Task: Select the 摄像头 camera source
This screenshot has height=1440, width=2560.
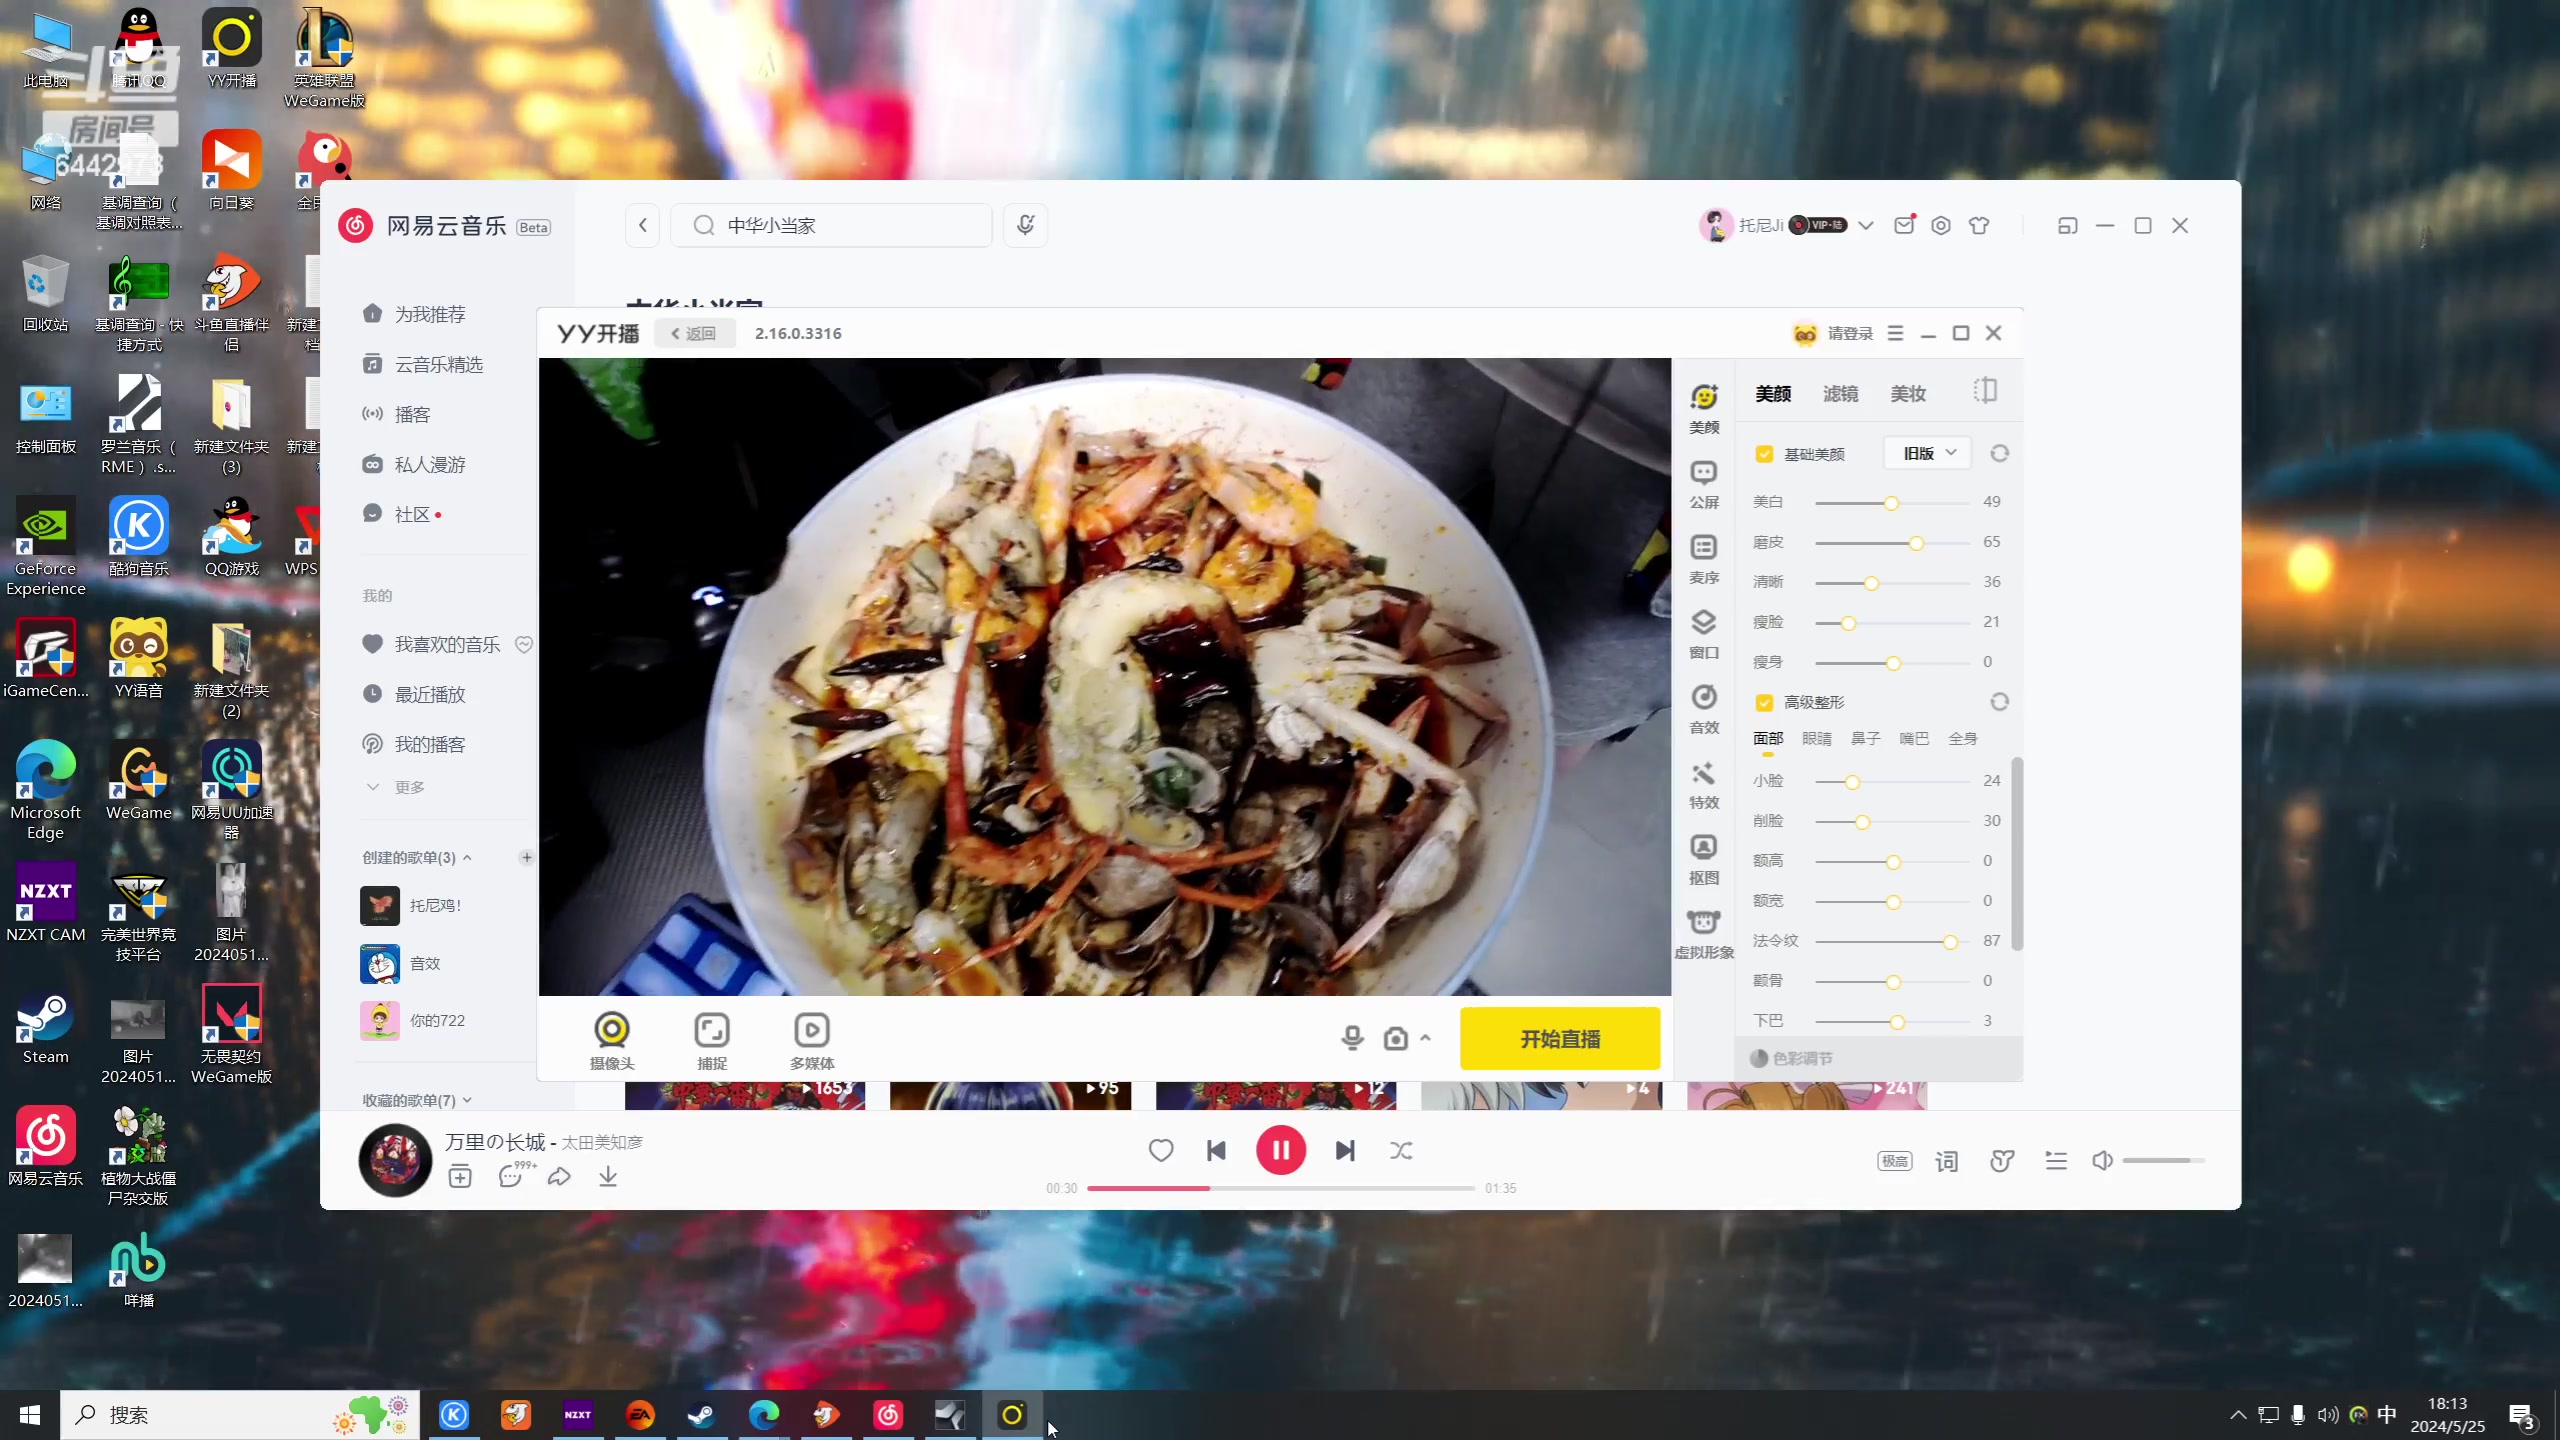Action: (612, 1040)
